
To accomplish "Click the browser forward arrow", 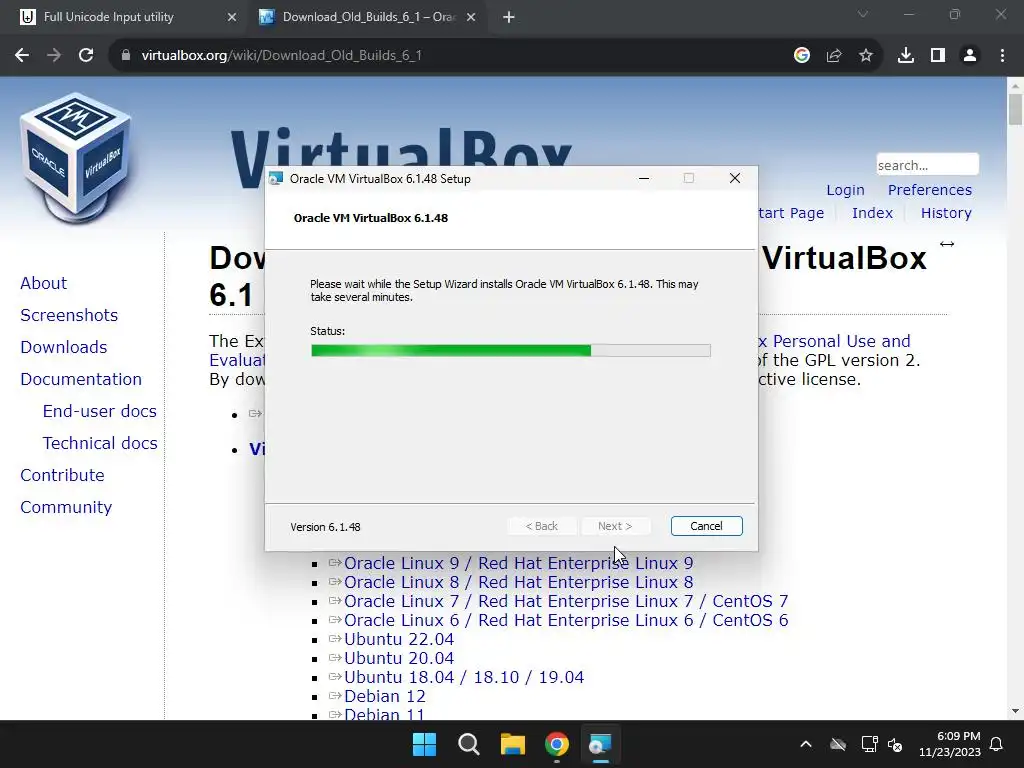I will point(54,56).
